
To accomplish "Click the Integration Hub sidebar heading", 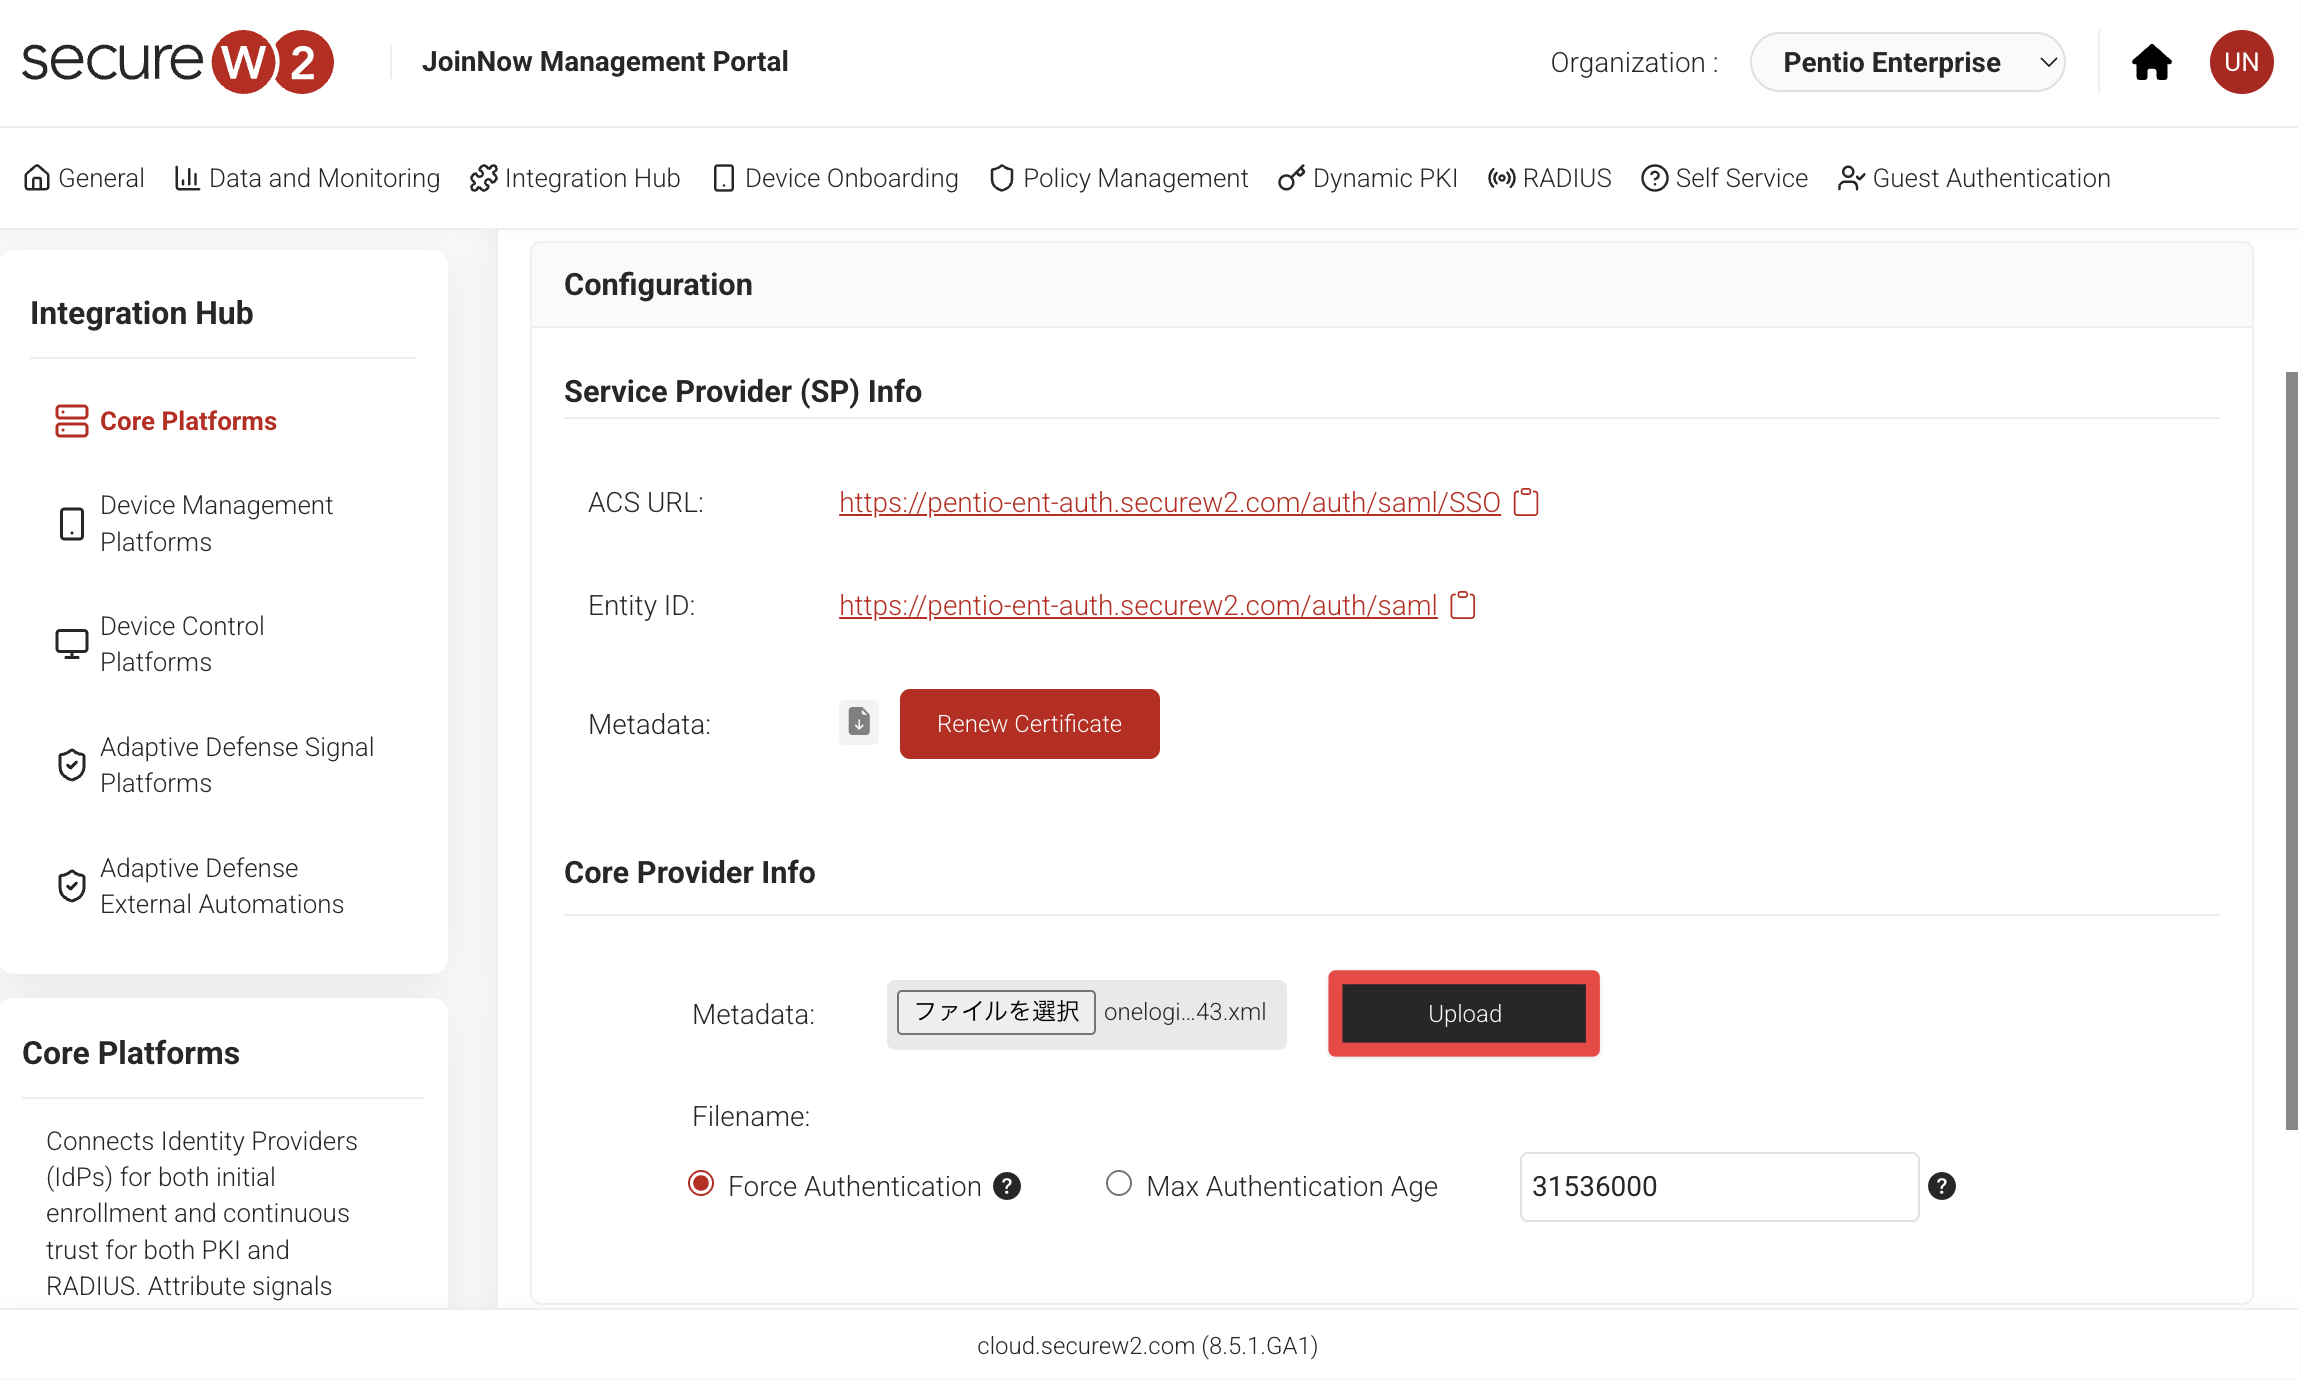I will click(142, 313).
